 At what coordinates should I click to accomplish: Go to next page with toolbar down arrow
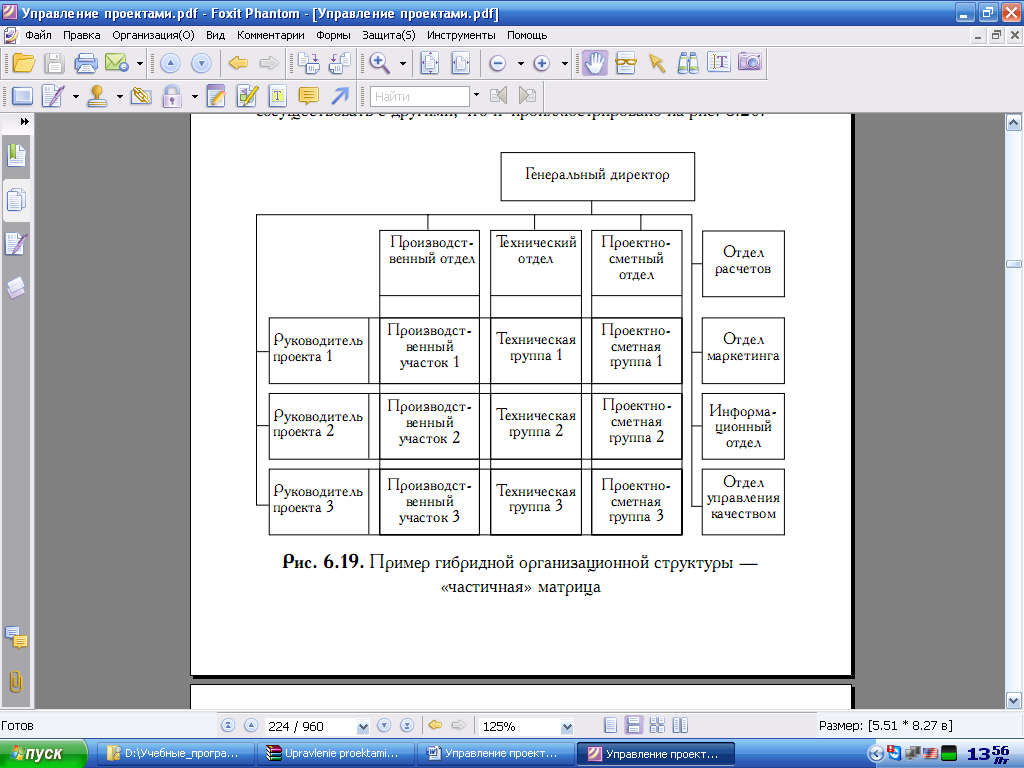[x=201, y=63]
